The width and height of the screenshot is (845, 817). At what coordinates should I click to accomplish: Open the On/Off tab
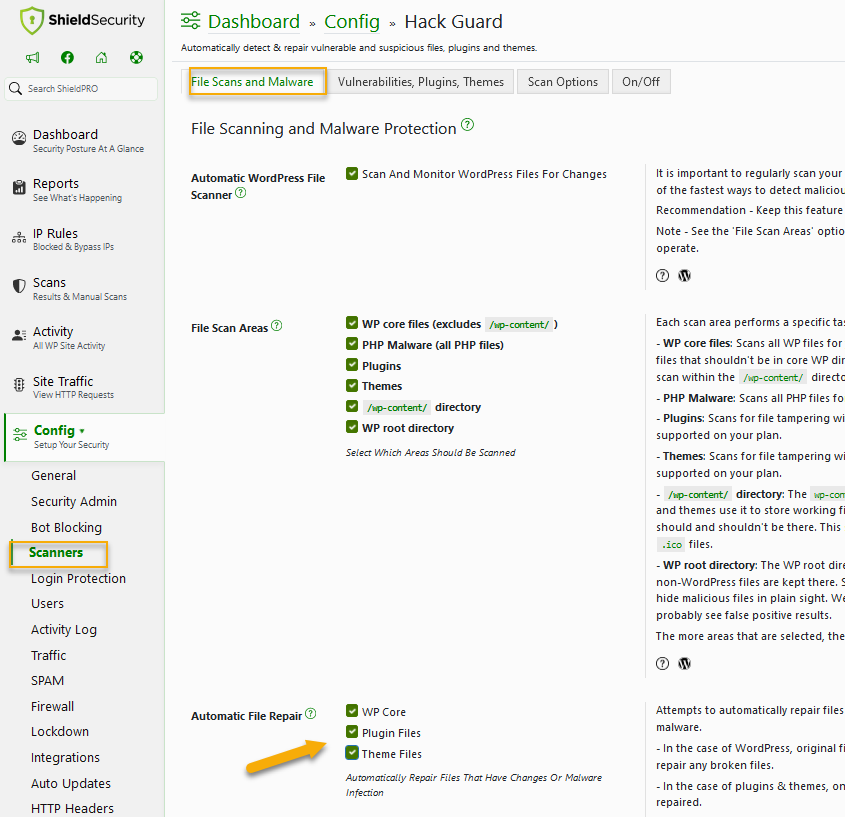pyautogui.click(x=641, y=81)
